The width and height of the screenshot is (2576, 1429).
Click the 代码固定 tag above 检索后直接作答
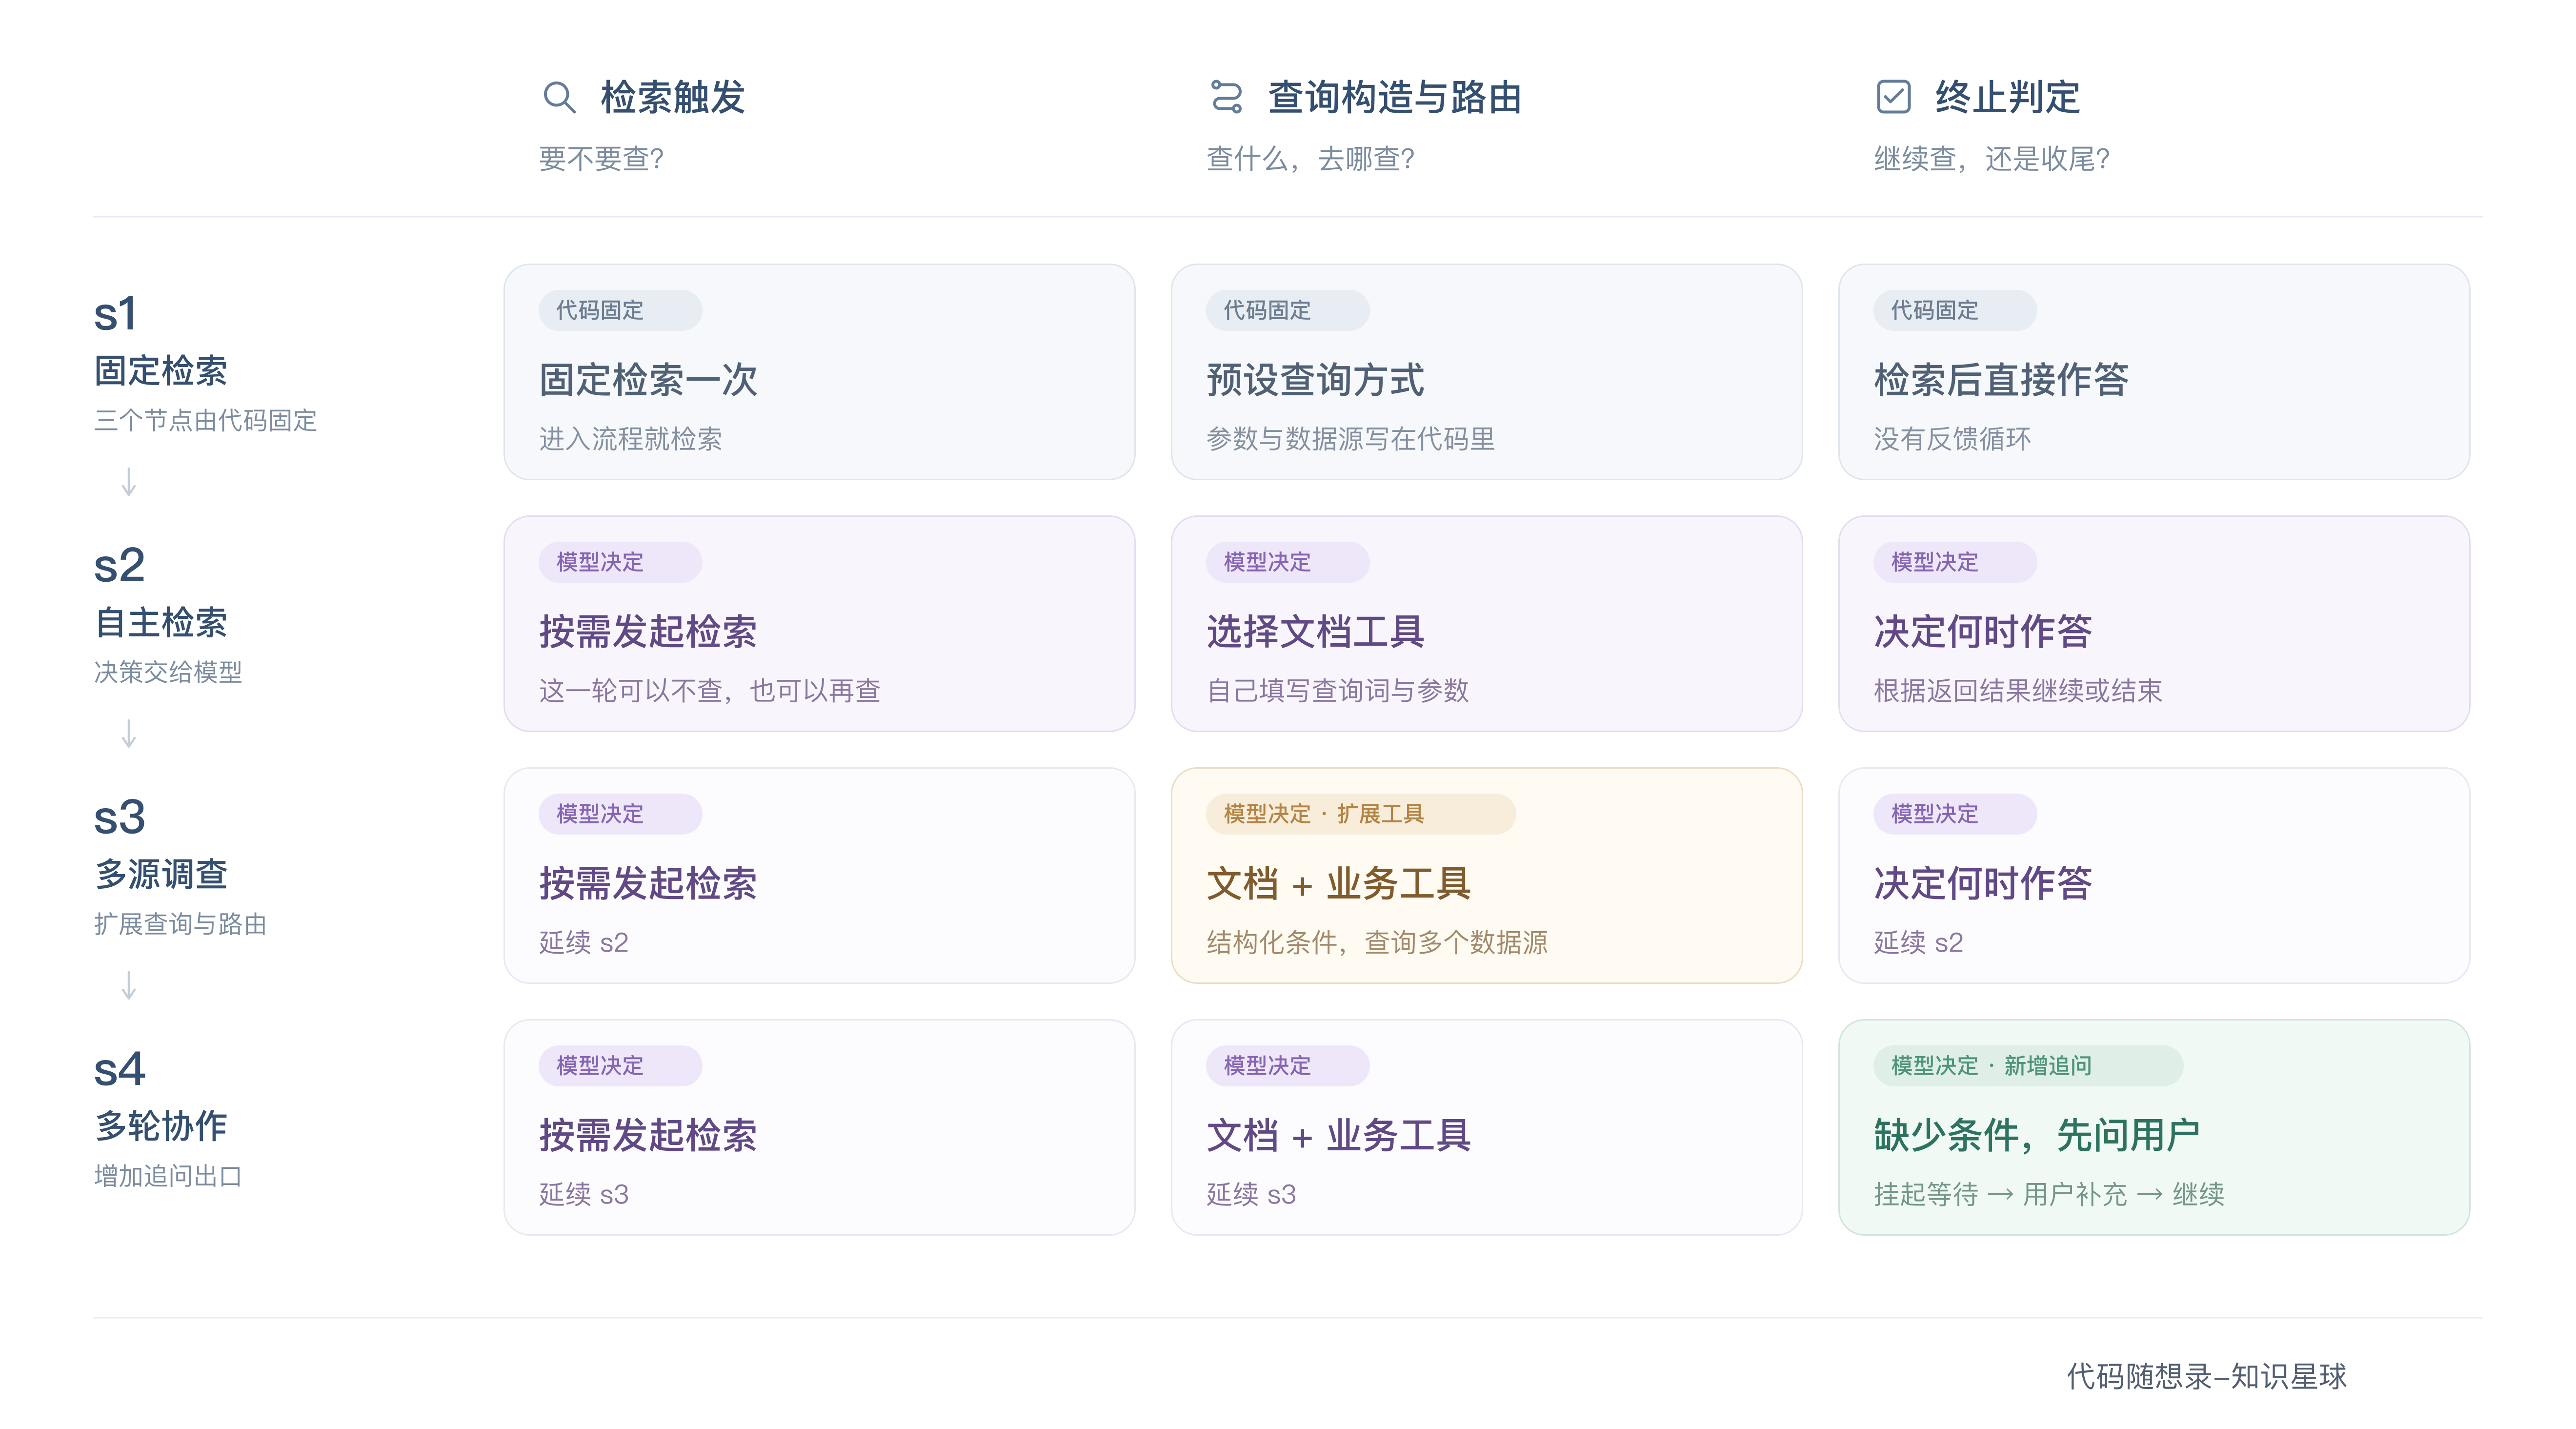coord(1955,310)
